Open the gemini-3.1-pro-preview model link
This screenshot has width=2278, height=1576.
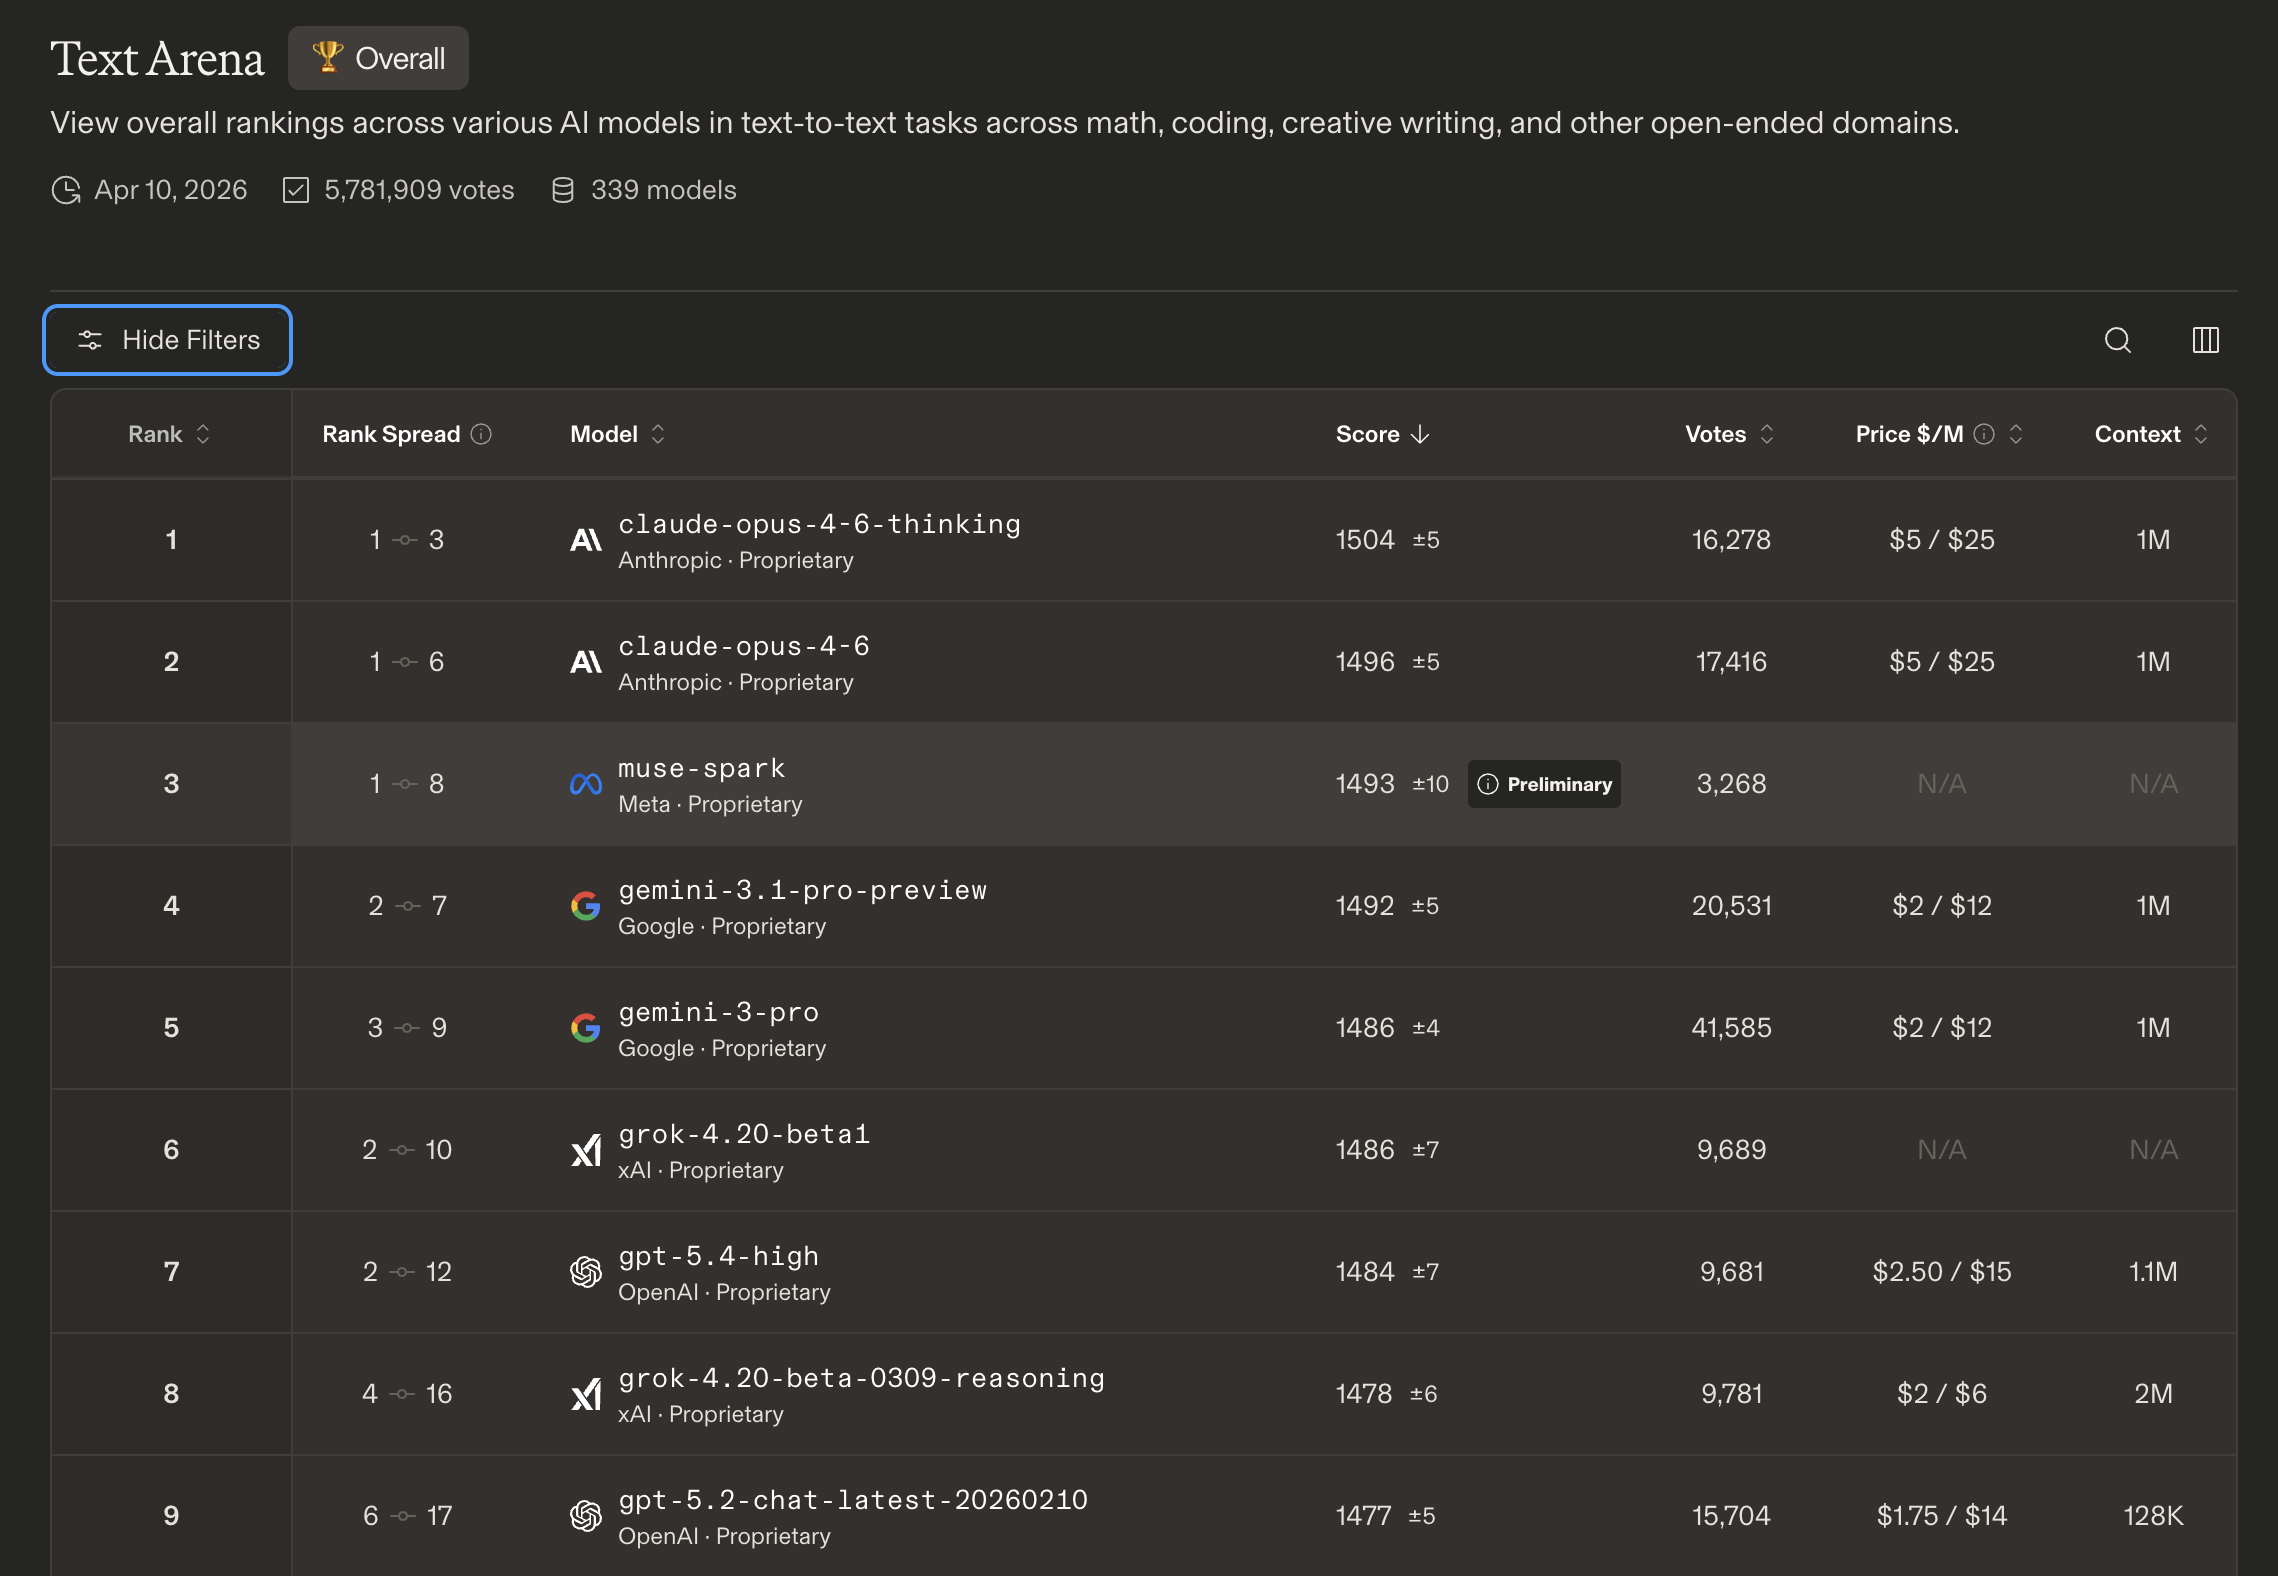pyautogui.click(x=802, y=890)
